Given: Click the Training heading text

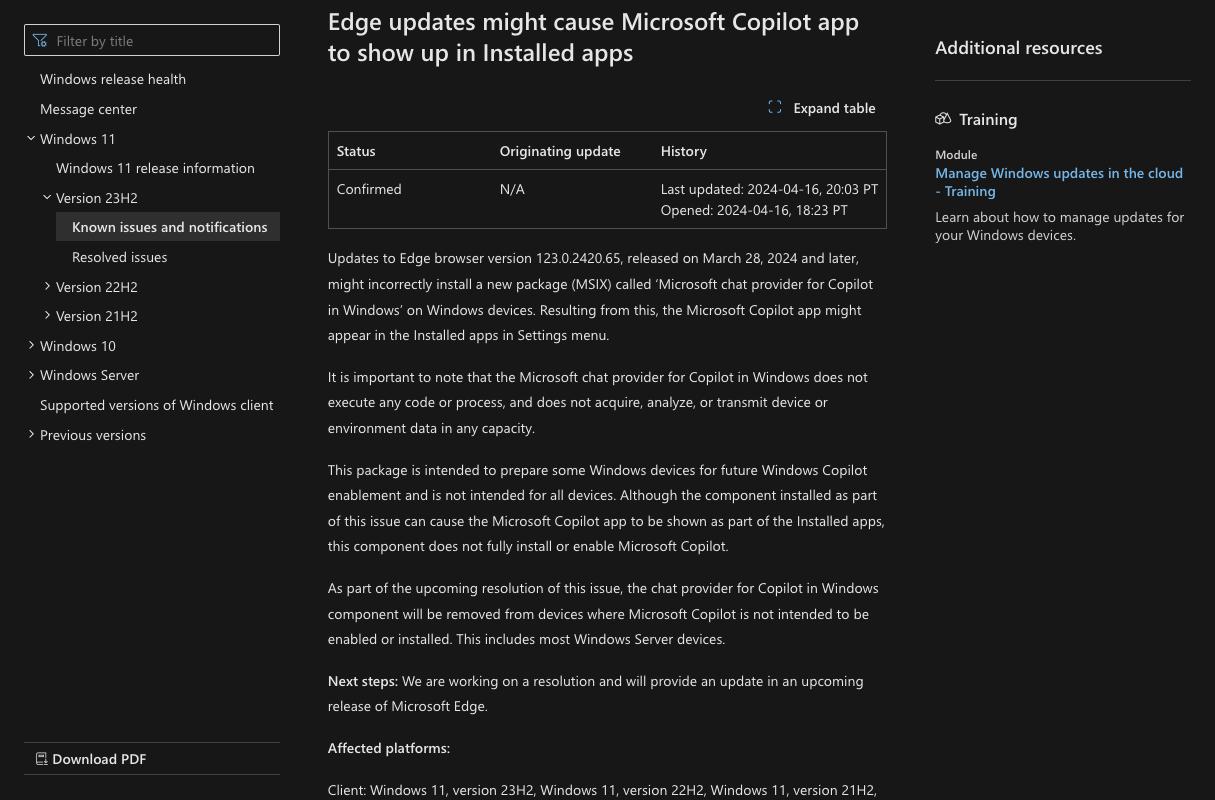Looking at the screenshot, I should [988, 119].
